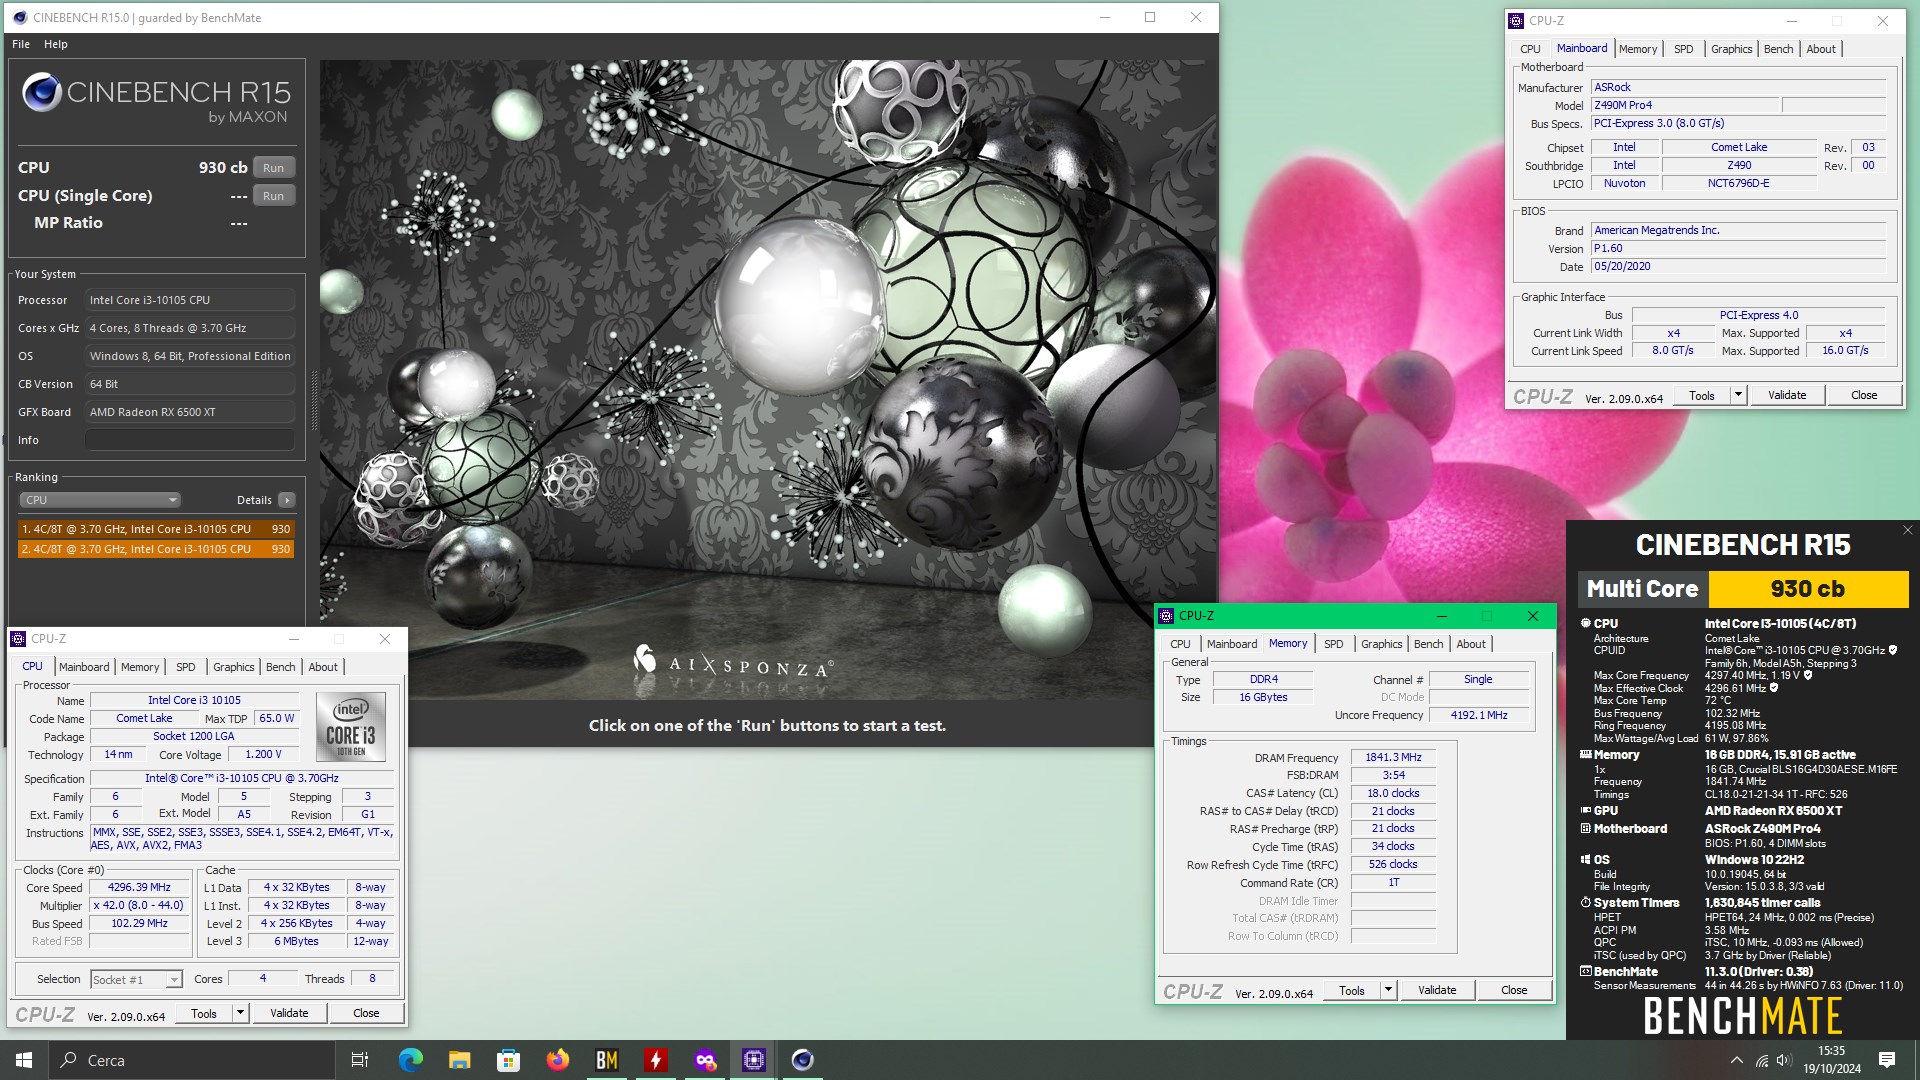Open File Explorer from taskbar
The width and height of the screenshot is (1920, 1080).
point(460,1060)
